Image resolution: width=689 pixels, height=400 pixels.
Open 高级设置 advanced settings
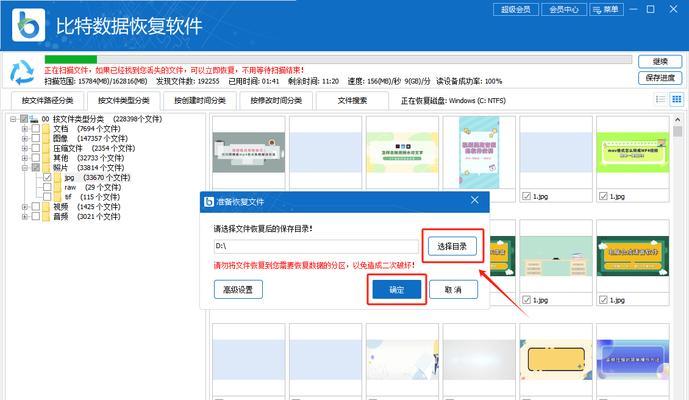pyautogui.click(x=238, y=290)
